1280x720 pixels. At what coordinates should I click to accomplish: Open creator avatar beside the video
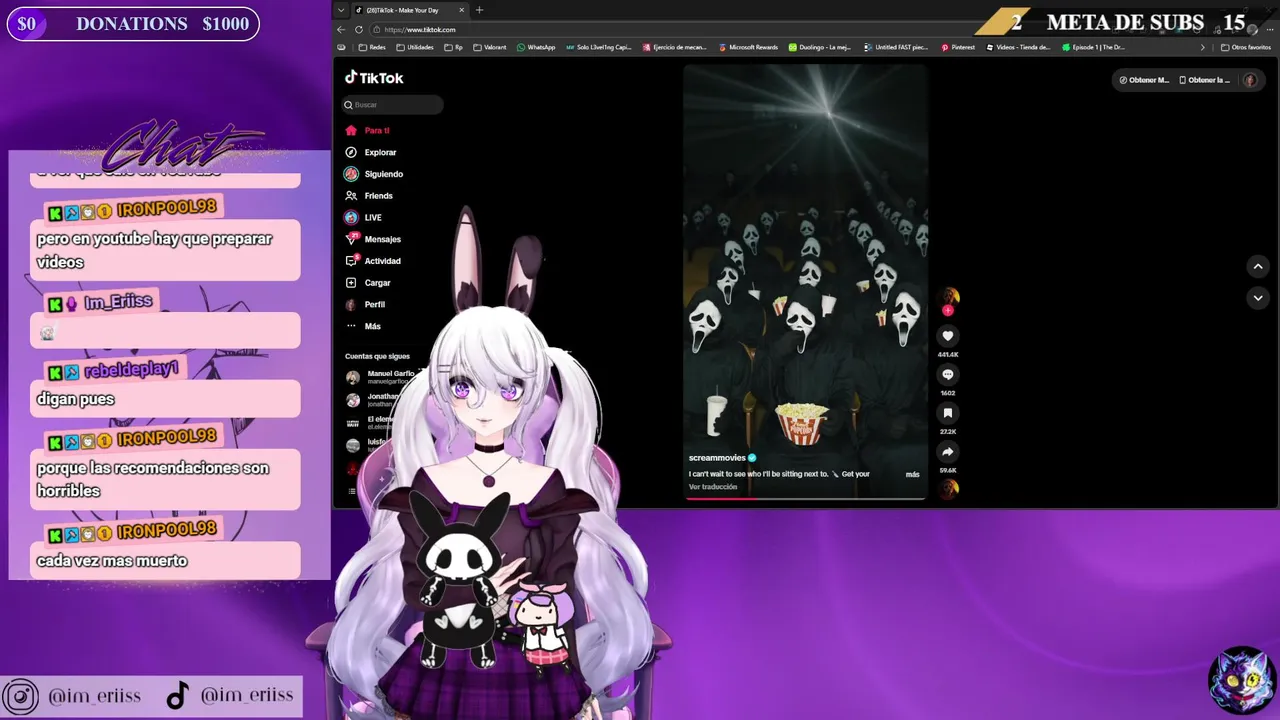point(948,296)
